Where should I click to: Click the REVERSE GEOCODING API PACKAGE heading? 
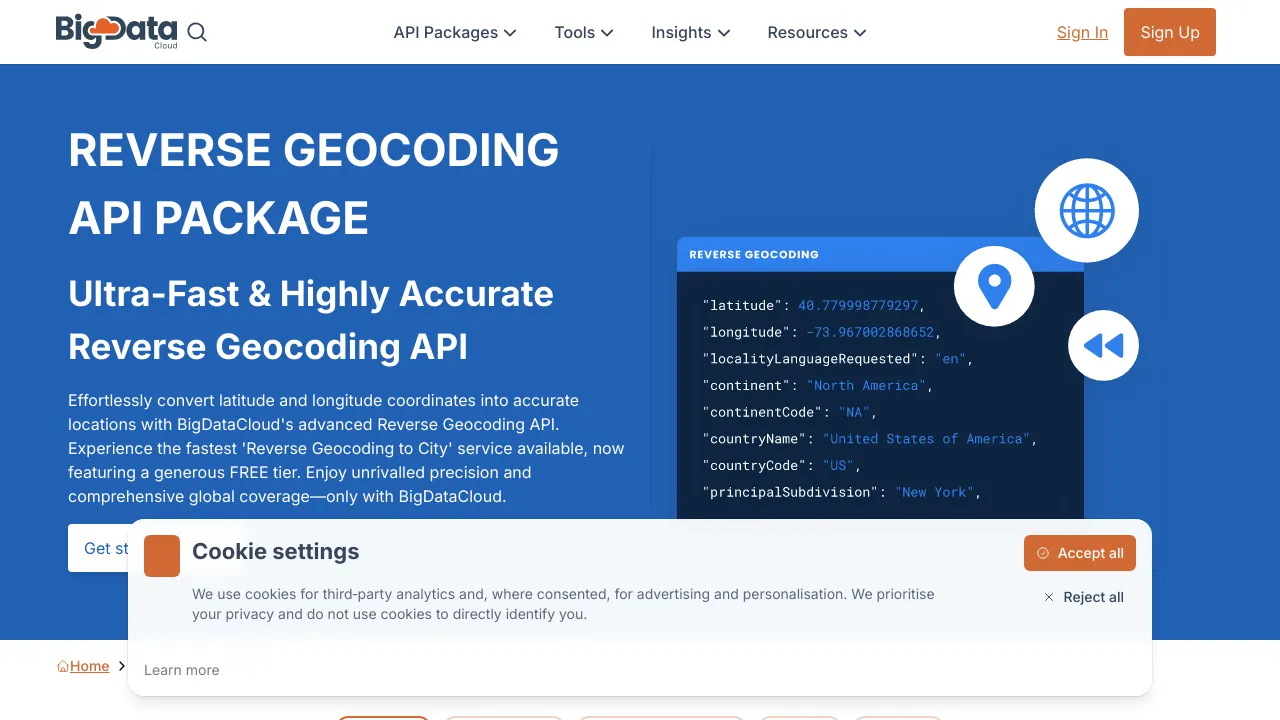tap(314, 184)
